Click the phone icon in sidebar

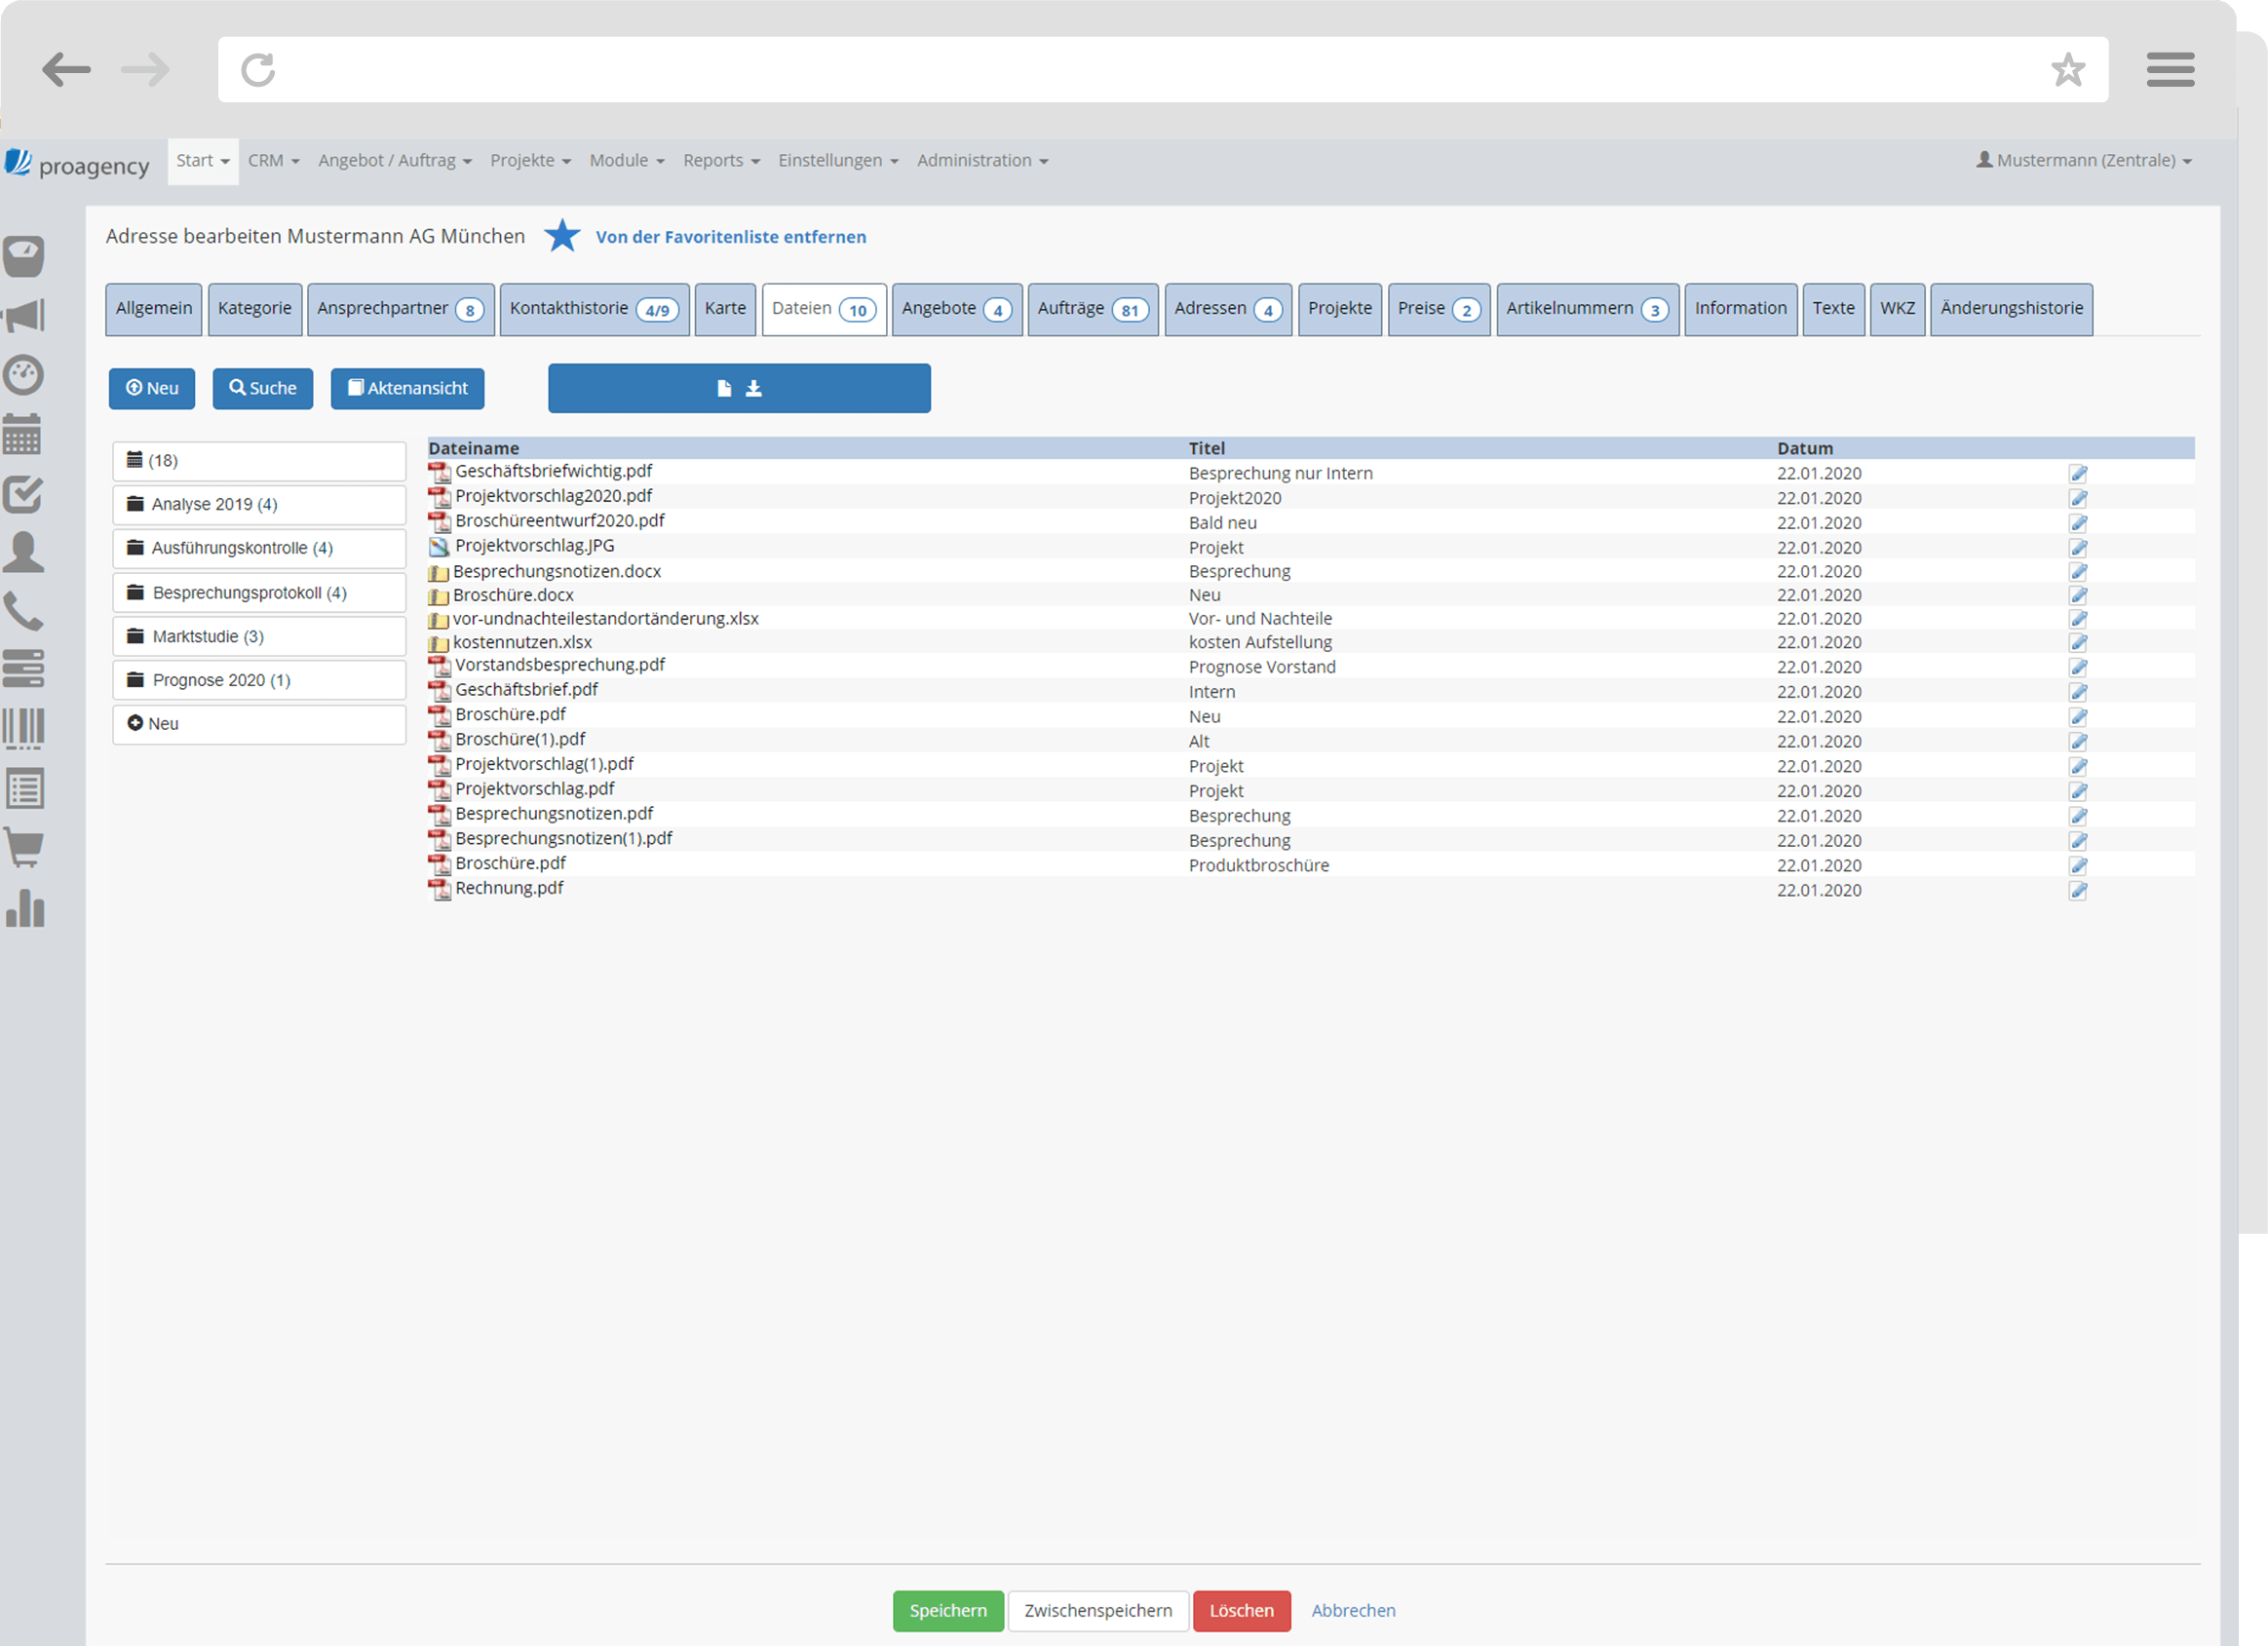(x=23, y=611)
